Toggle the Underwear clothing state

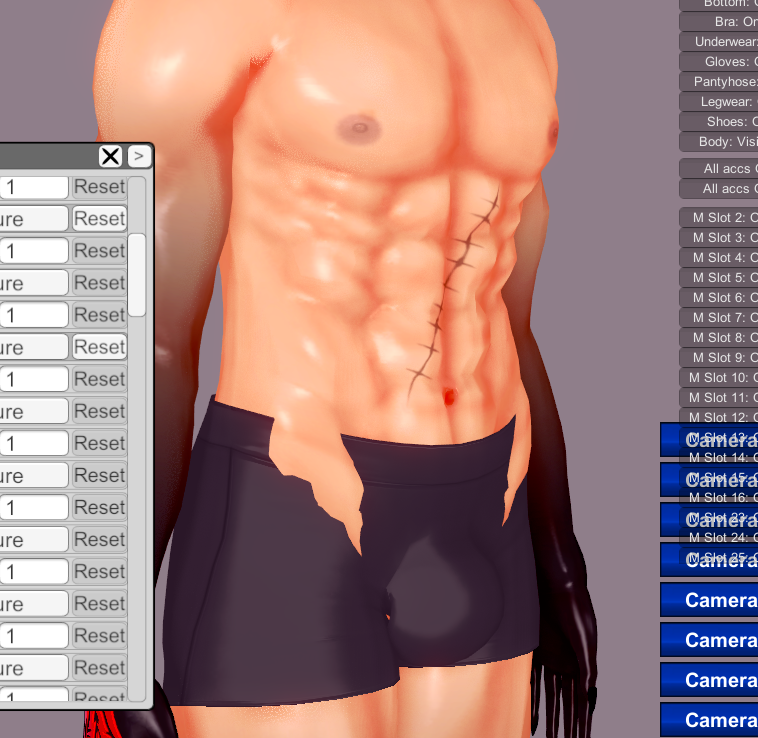point(719,41)
